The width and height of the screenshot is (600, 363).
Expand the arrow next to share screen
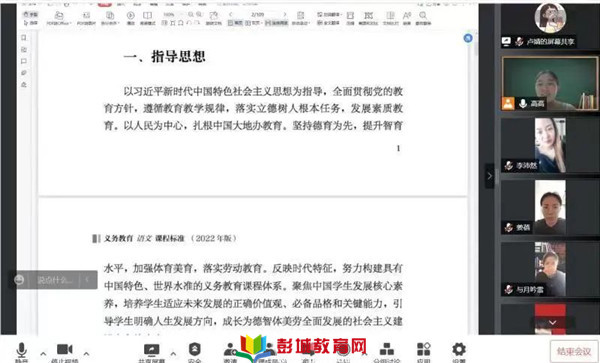click(x=173, y=353)
